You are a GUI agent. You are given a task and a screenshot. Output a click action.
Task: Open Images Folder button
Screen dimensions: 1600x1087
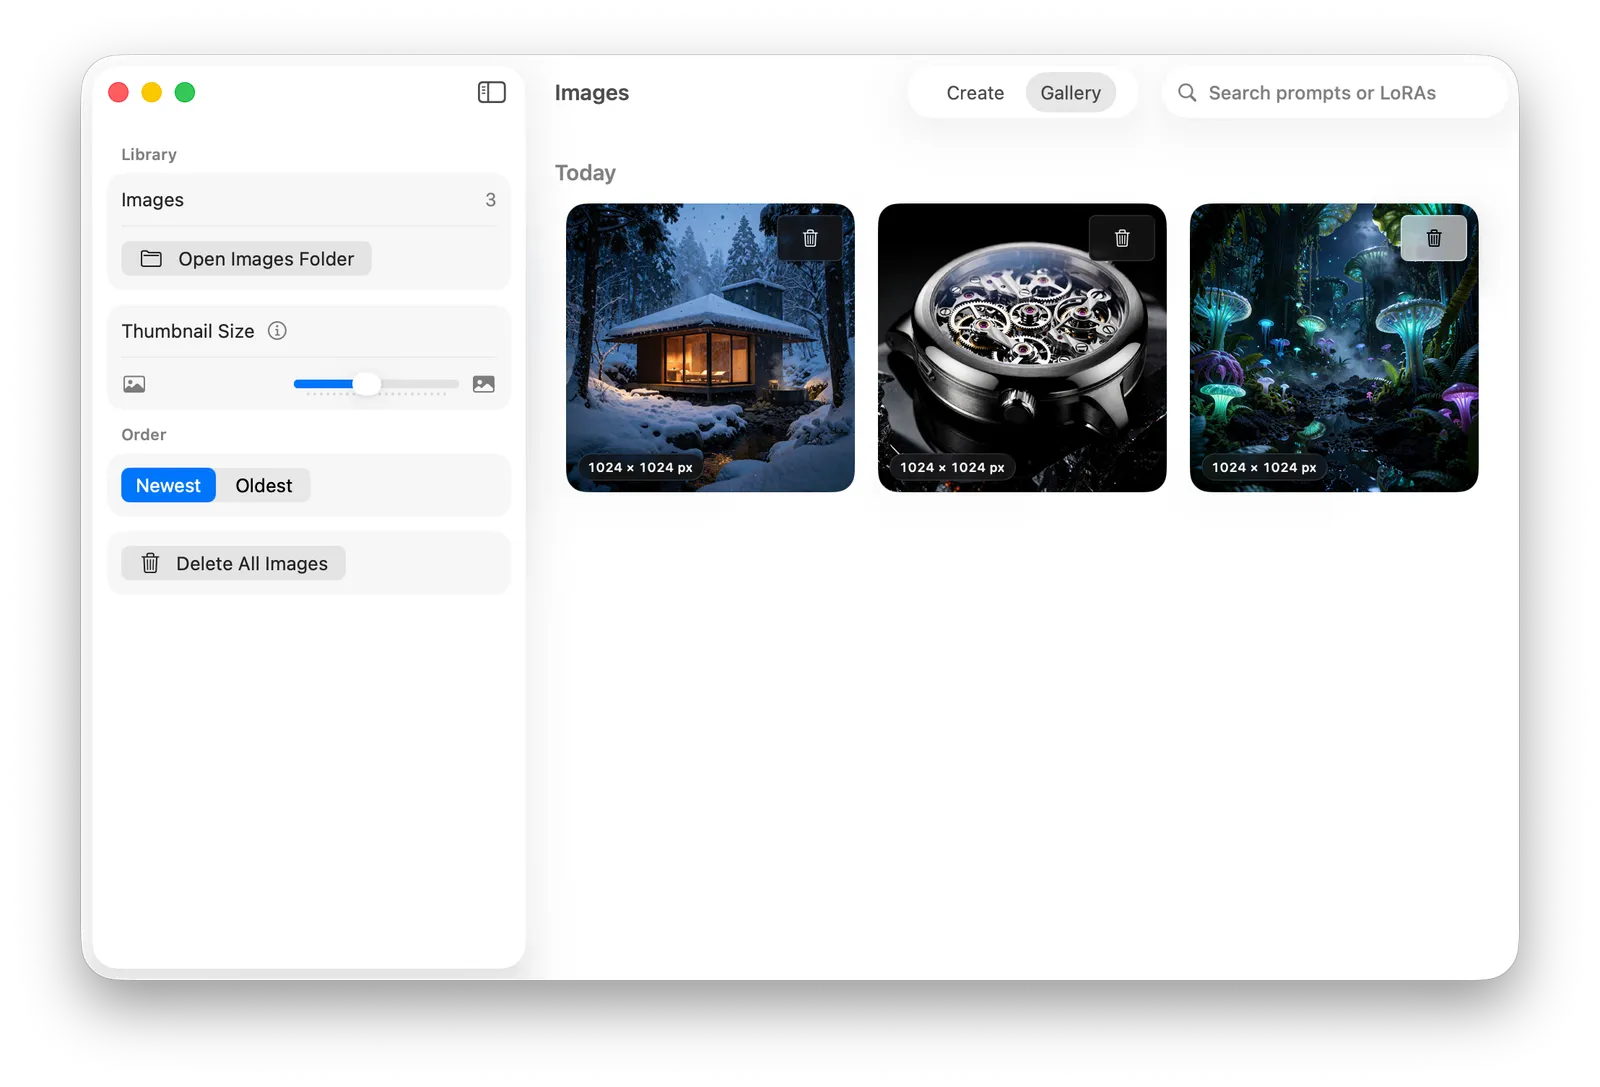[x=246, y=259]
